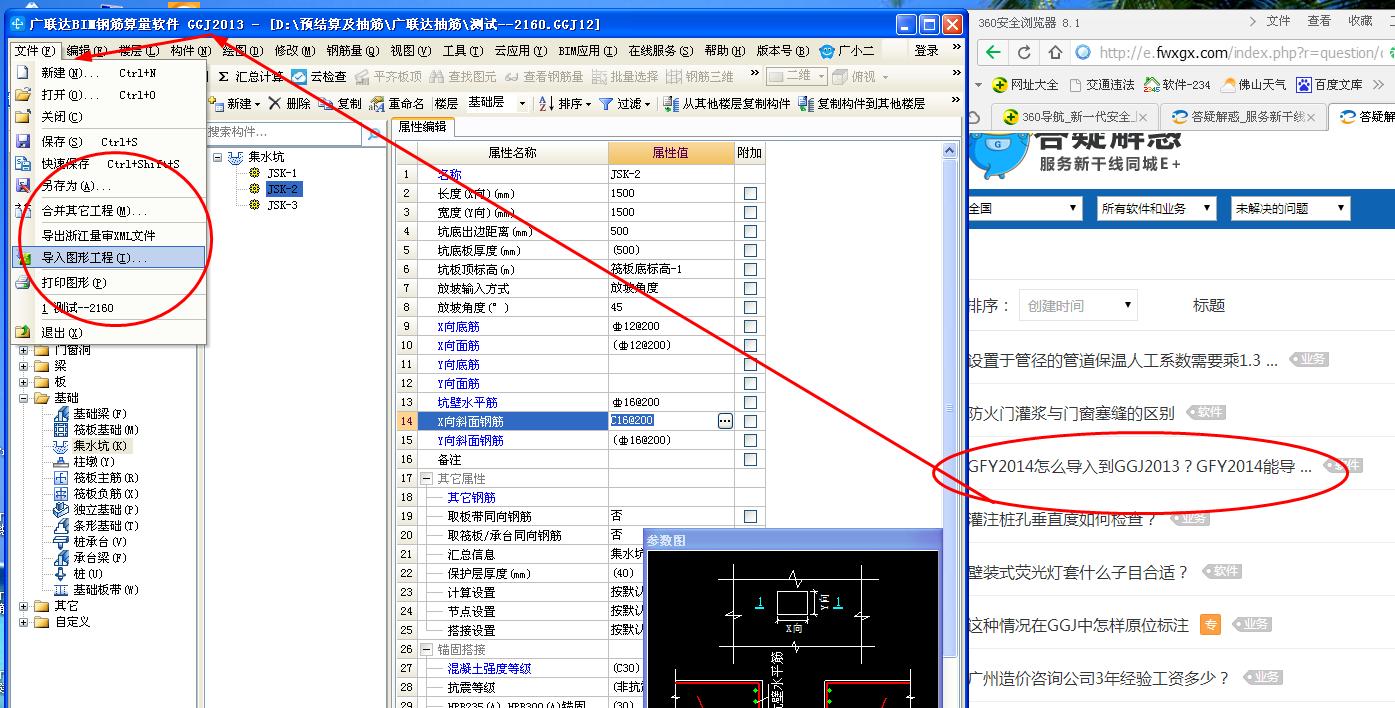Image resolution: width=1395 pixels, height=708 pixels.
Task: Click 关闭 (Close) in File menu
Action: [108, 117]
